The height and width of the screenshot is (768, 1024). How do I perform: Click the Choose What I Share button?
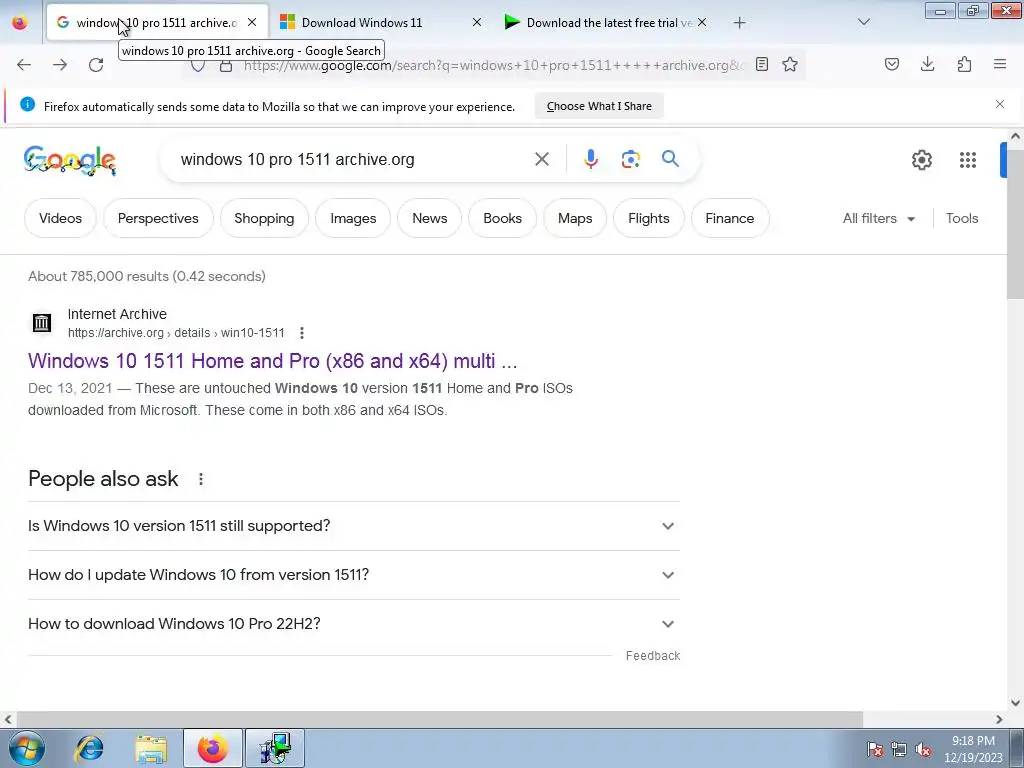(599, 106)
